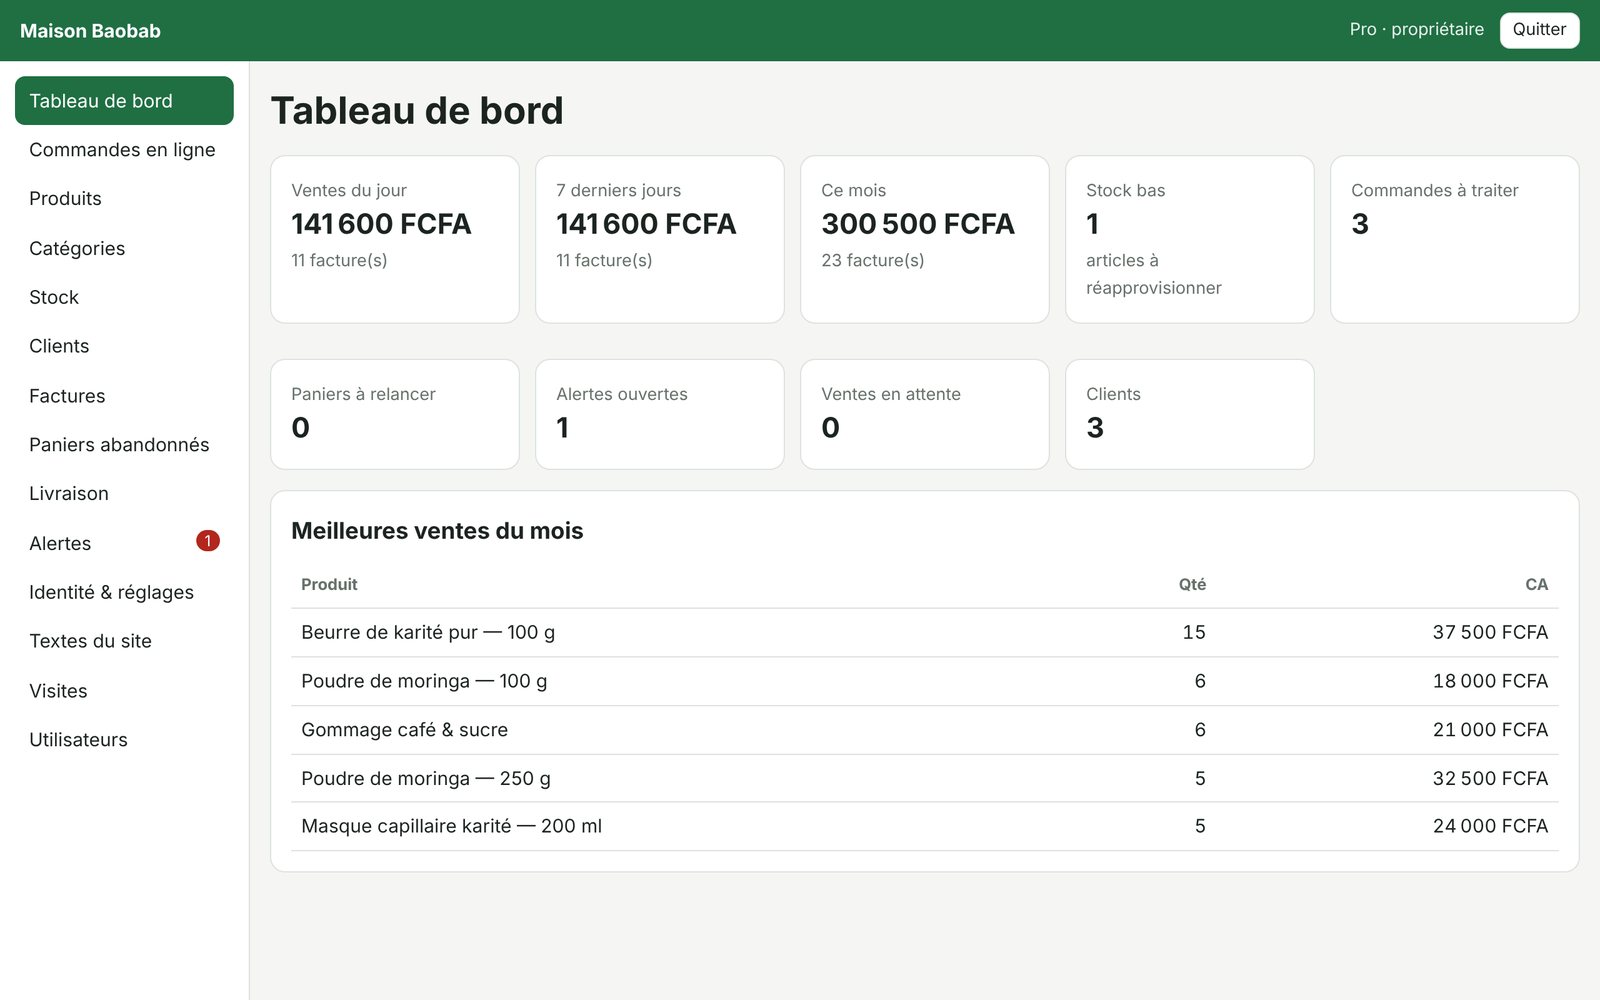
Task: Click the Quitter button
Action: (1539, 30)
